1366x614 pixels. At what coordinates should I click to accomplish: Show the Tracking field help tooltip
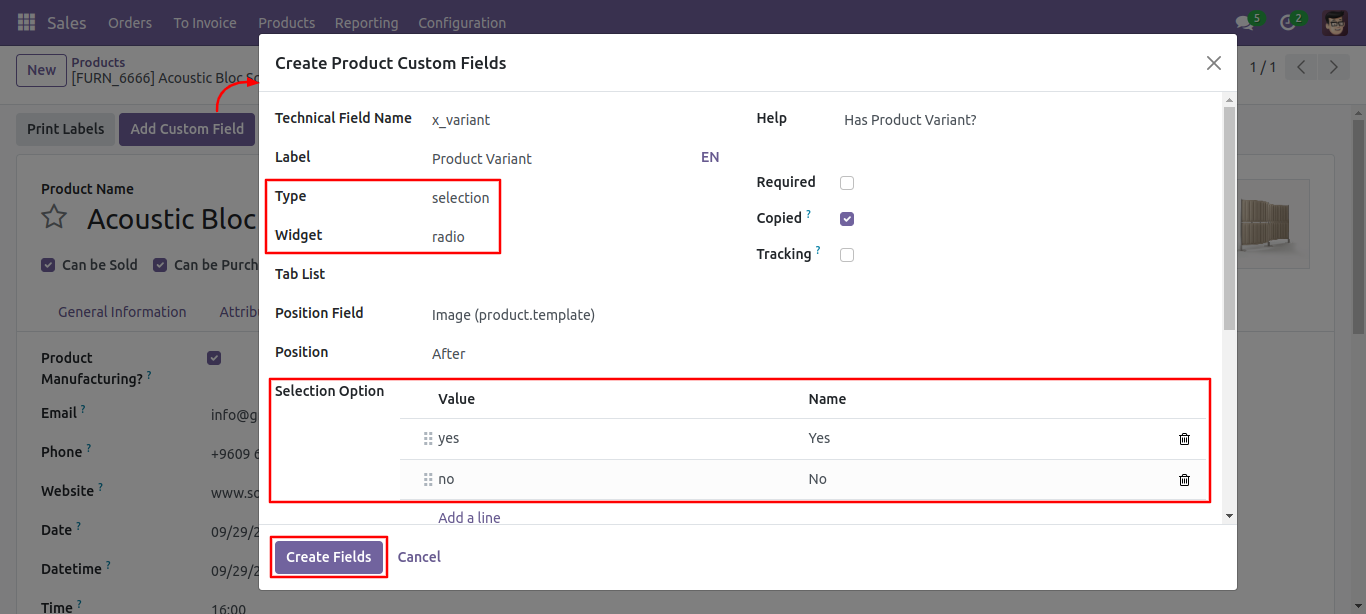818,250
